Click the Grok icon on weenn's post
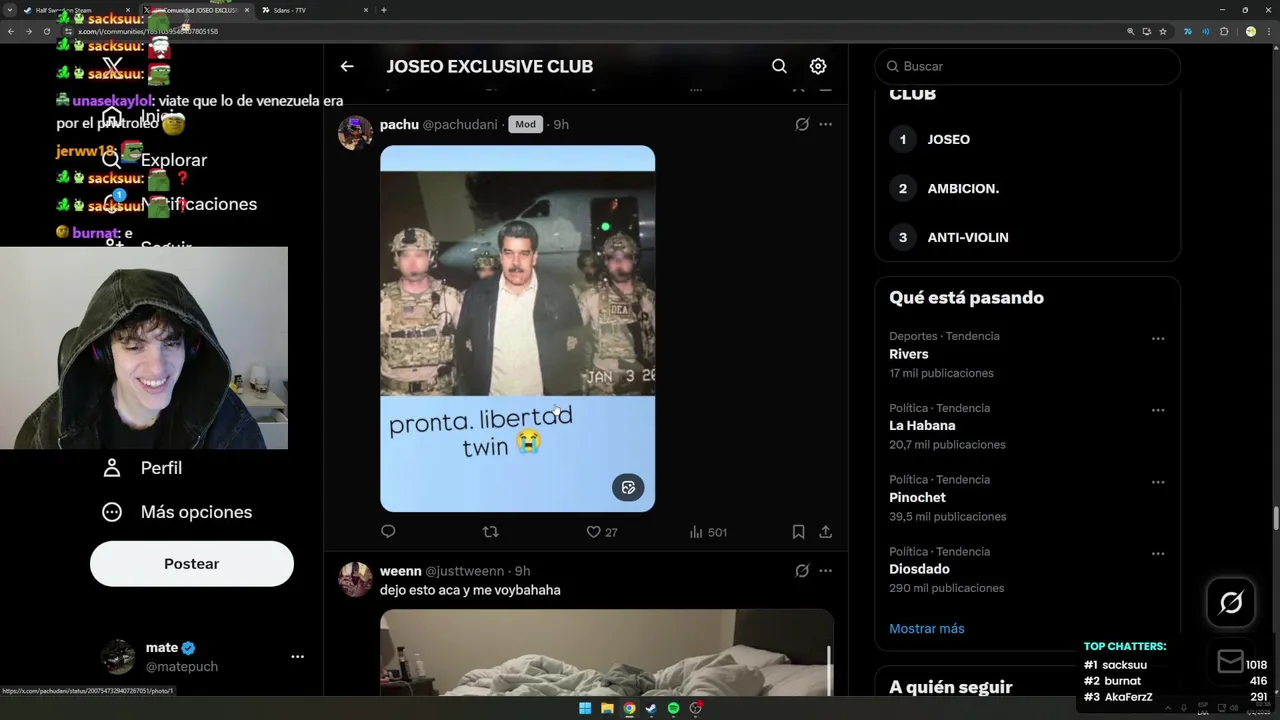The height and width of the screenshot is (720, 1280). click(802, 571)
